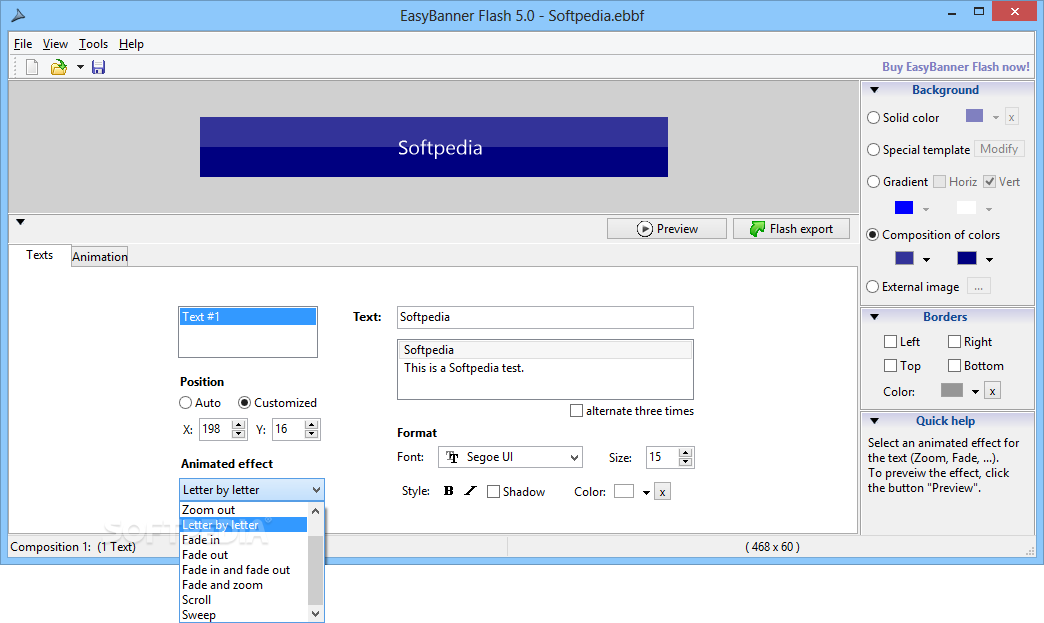Viewport: 1044px width, 623px height.
Task: Toggle Horiz gradient checkbox
Action: point(939,182)
